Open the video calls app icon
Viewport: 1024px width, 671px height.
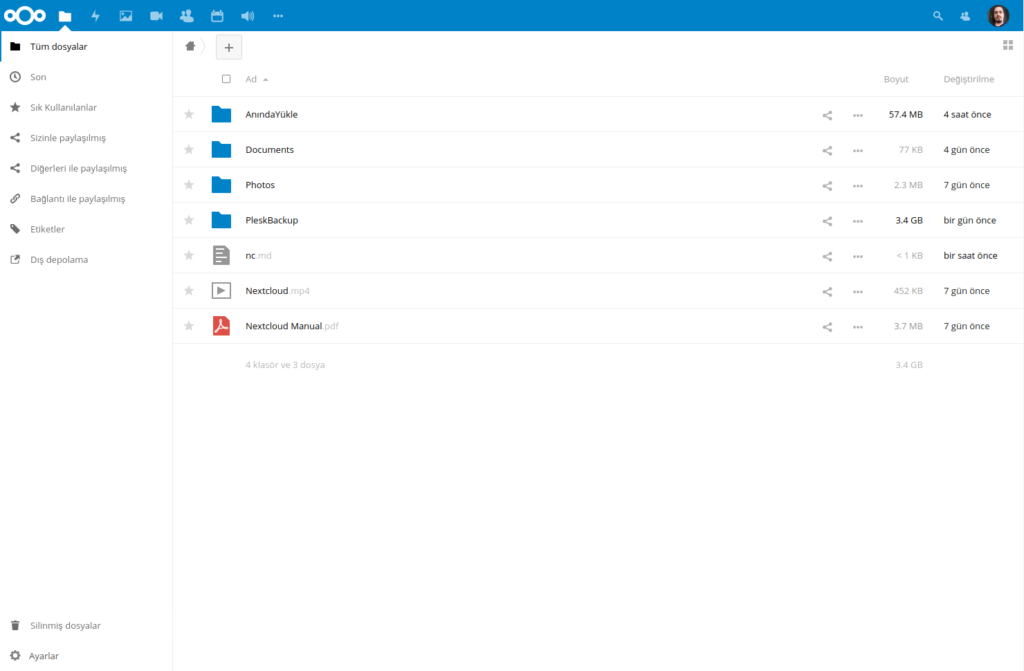[156, 16]
